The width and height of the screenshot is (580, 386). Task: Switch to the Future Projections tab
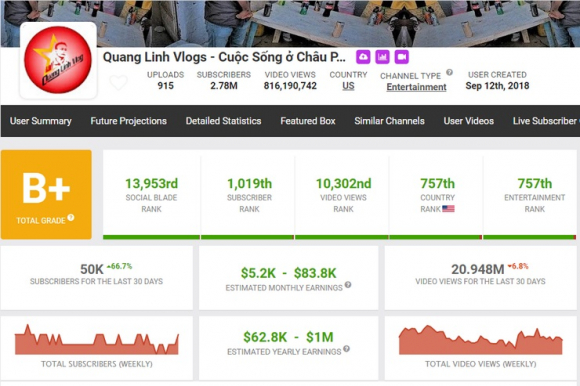click(128, 121)
